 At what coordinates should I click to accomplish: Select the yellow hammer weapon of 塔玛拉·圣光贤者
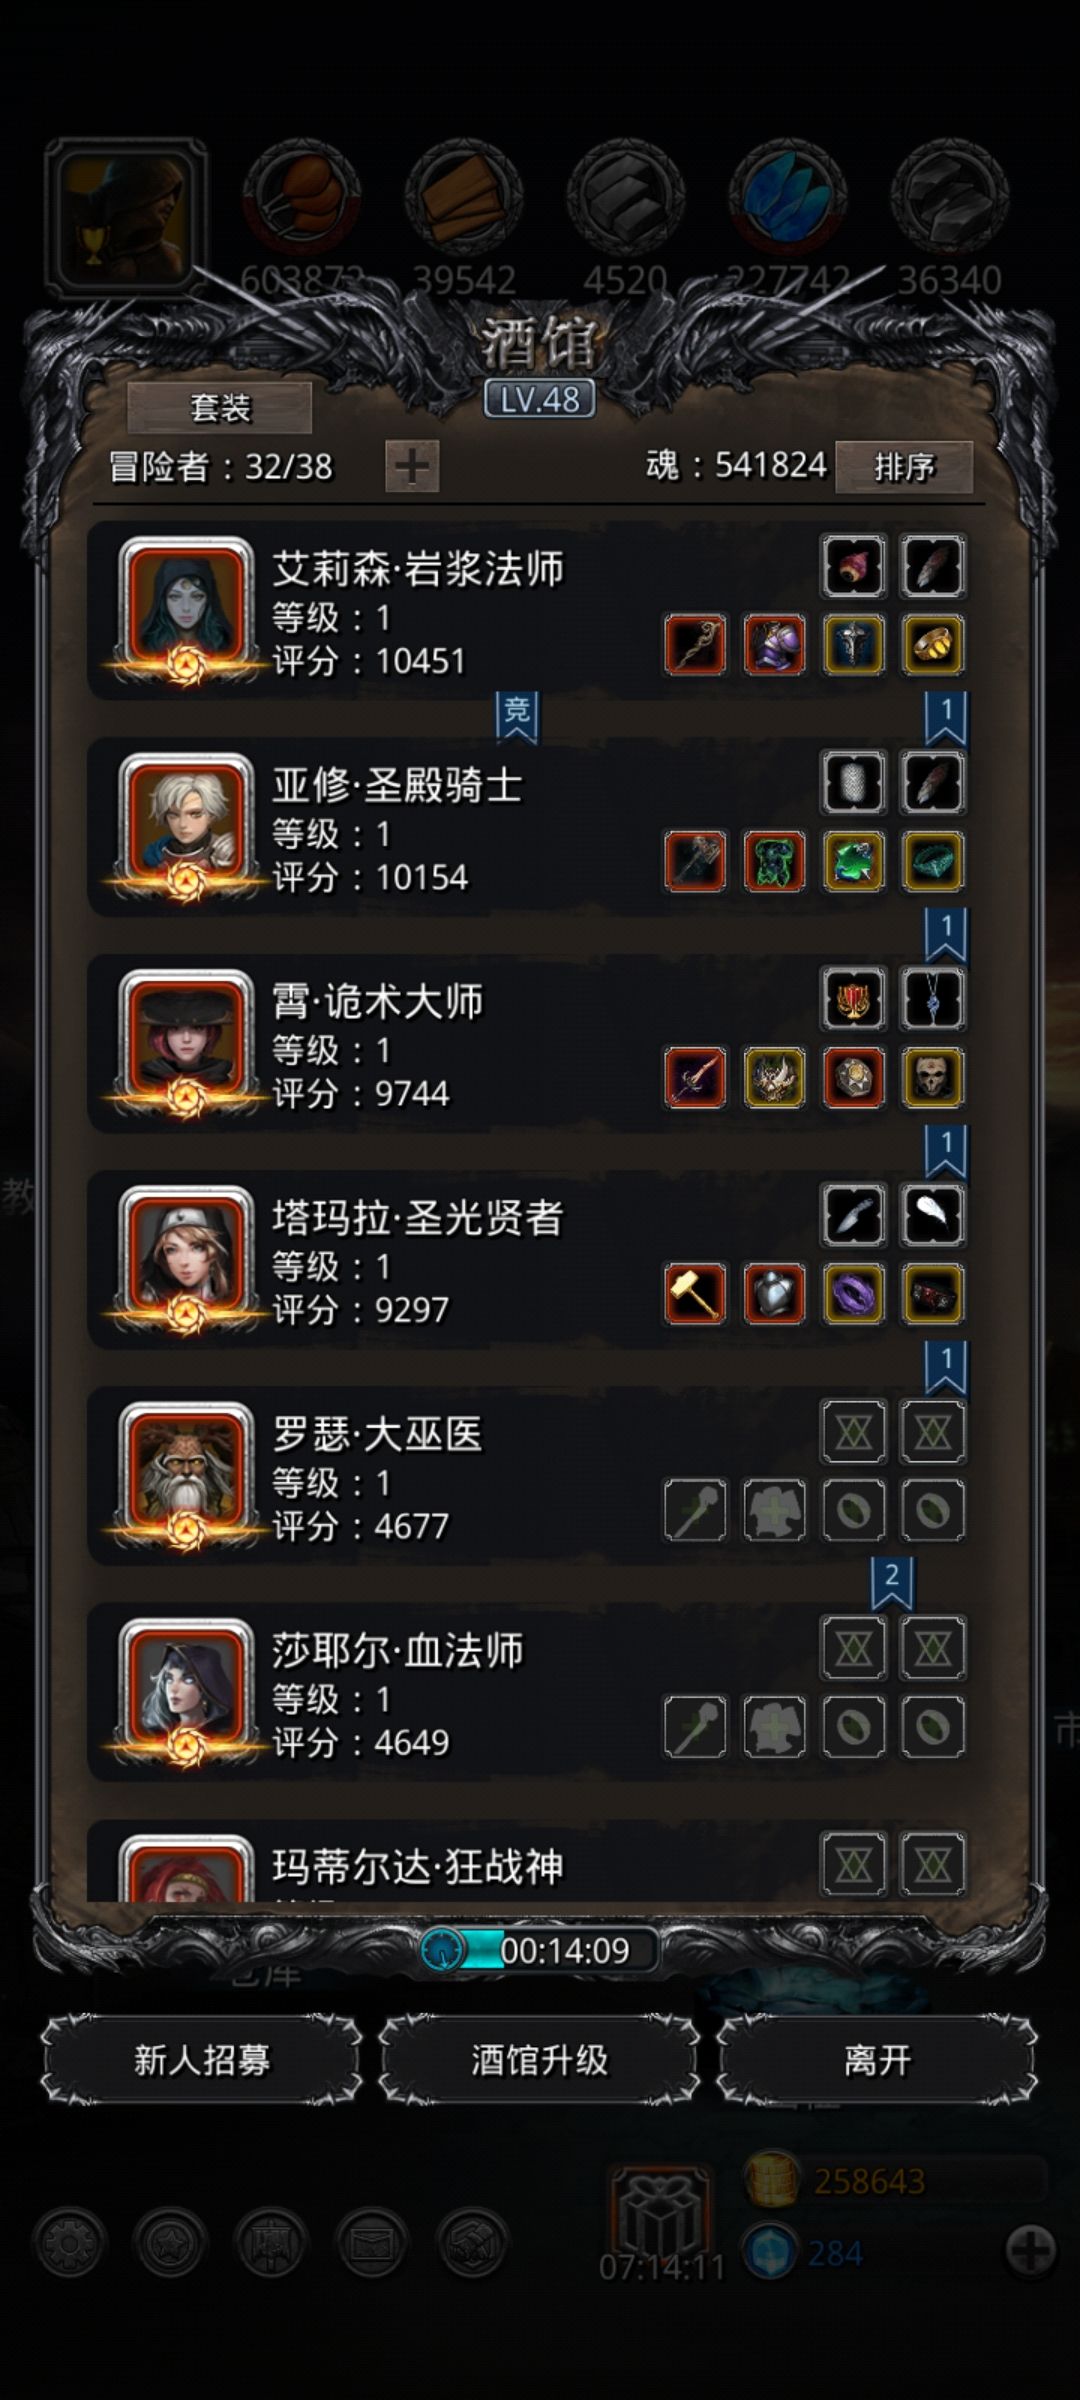(x=695, y=1294)
